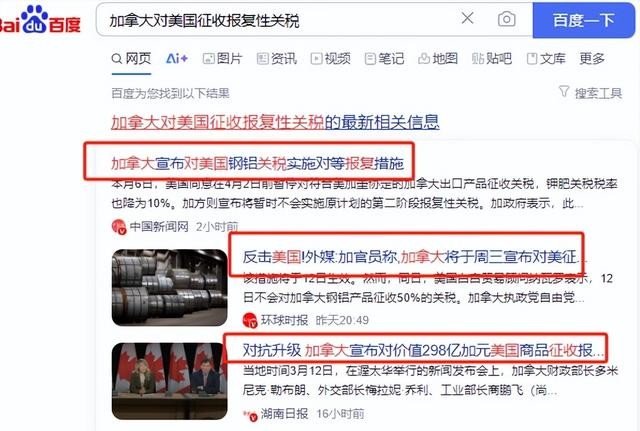640x431 pixels.
Task: Expand the 更多 menu
Action: pos(592,58)
